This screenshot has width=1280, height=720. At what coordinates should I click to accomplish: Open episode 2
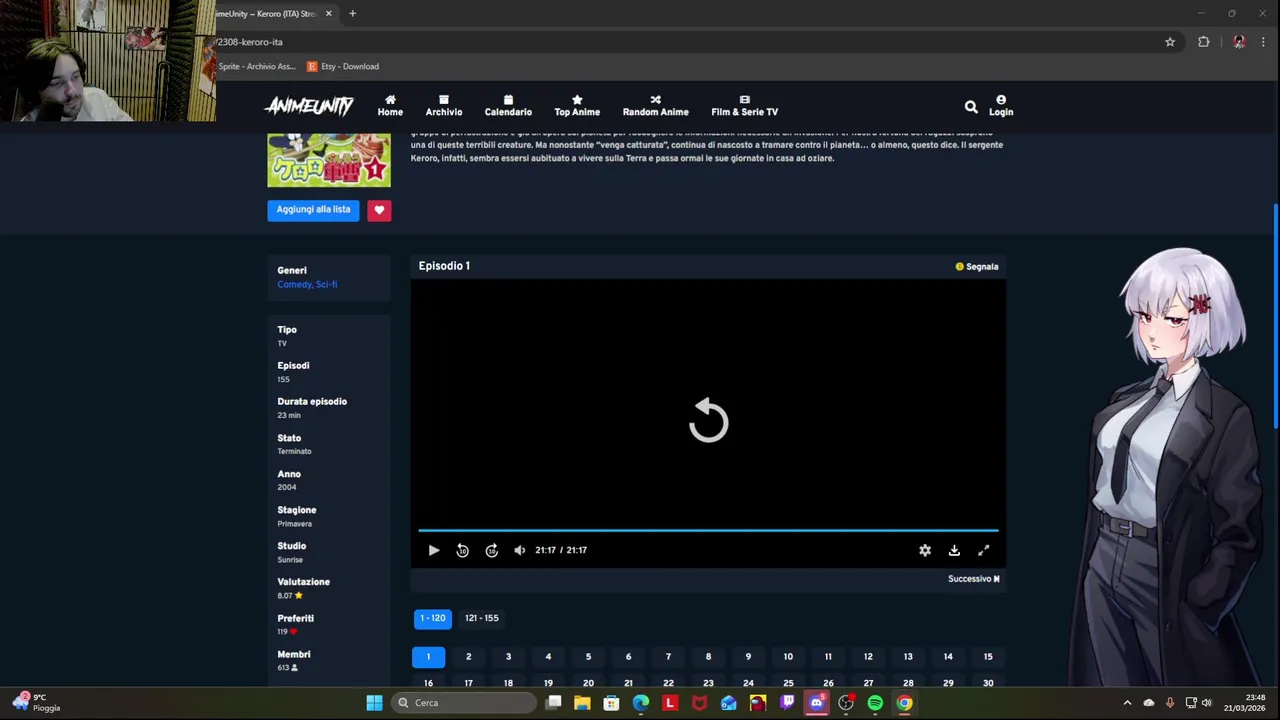[468, 657]
